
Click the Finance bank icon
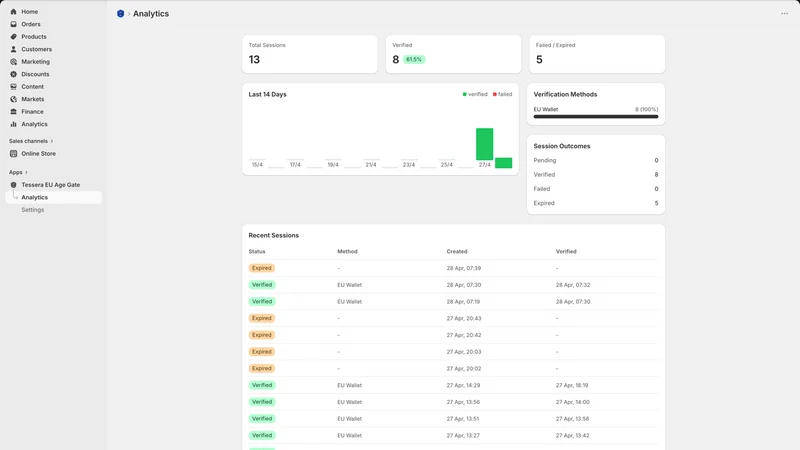tap(13, 112)
